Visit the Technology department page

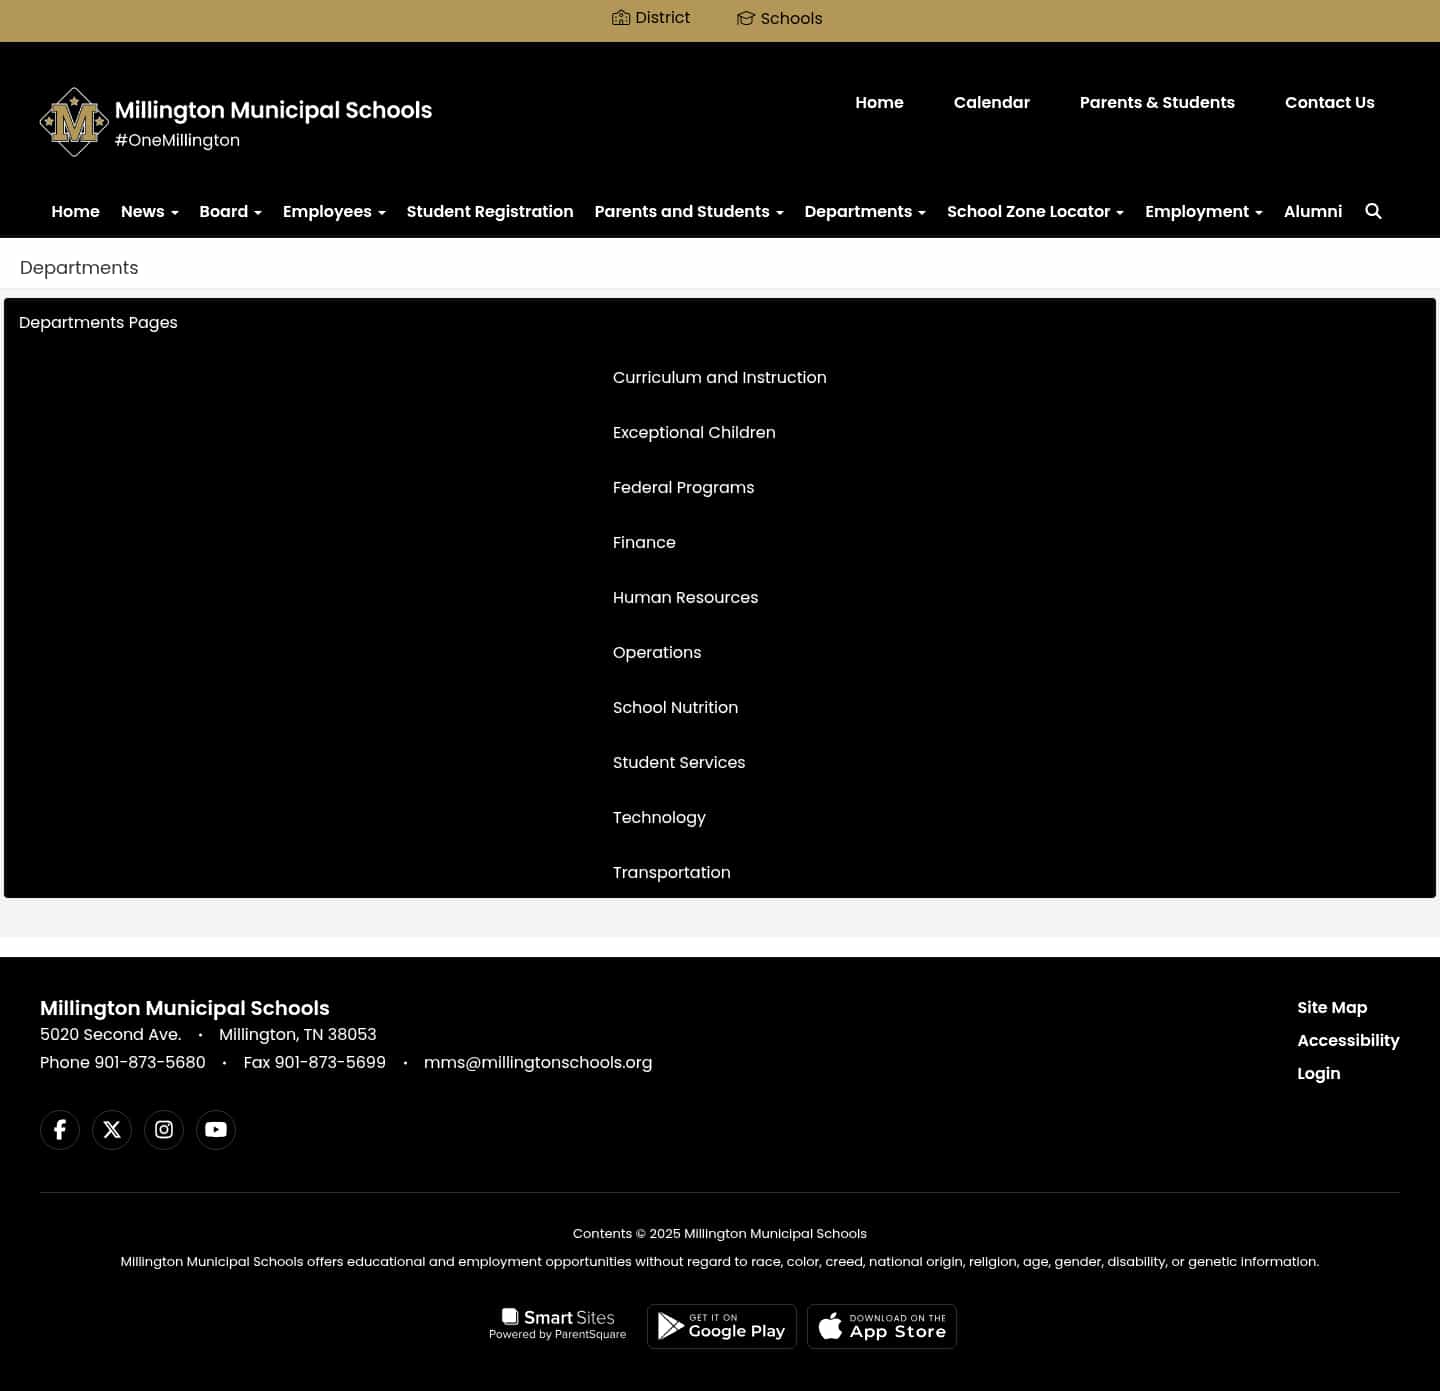click(659, 817)
